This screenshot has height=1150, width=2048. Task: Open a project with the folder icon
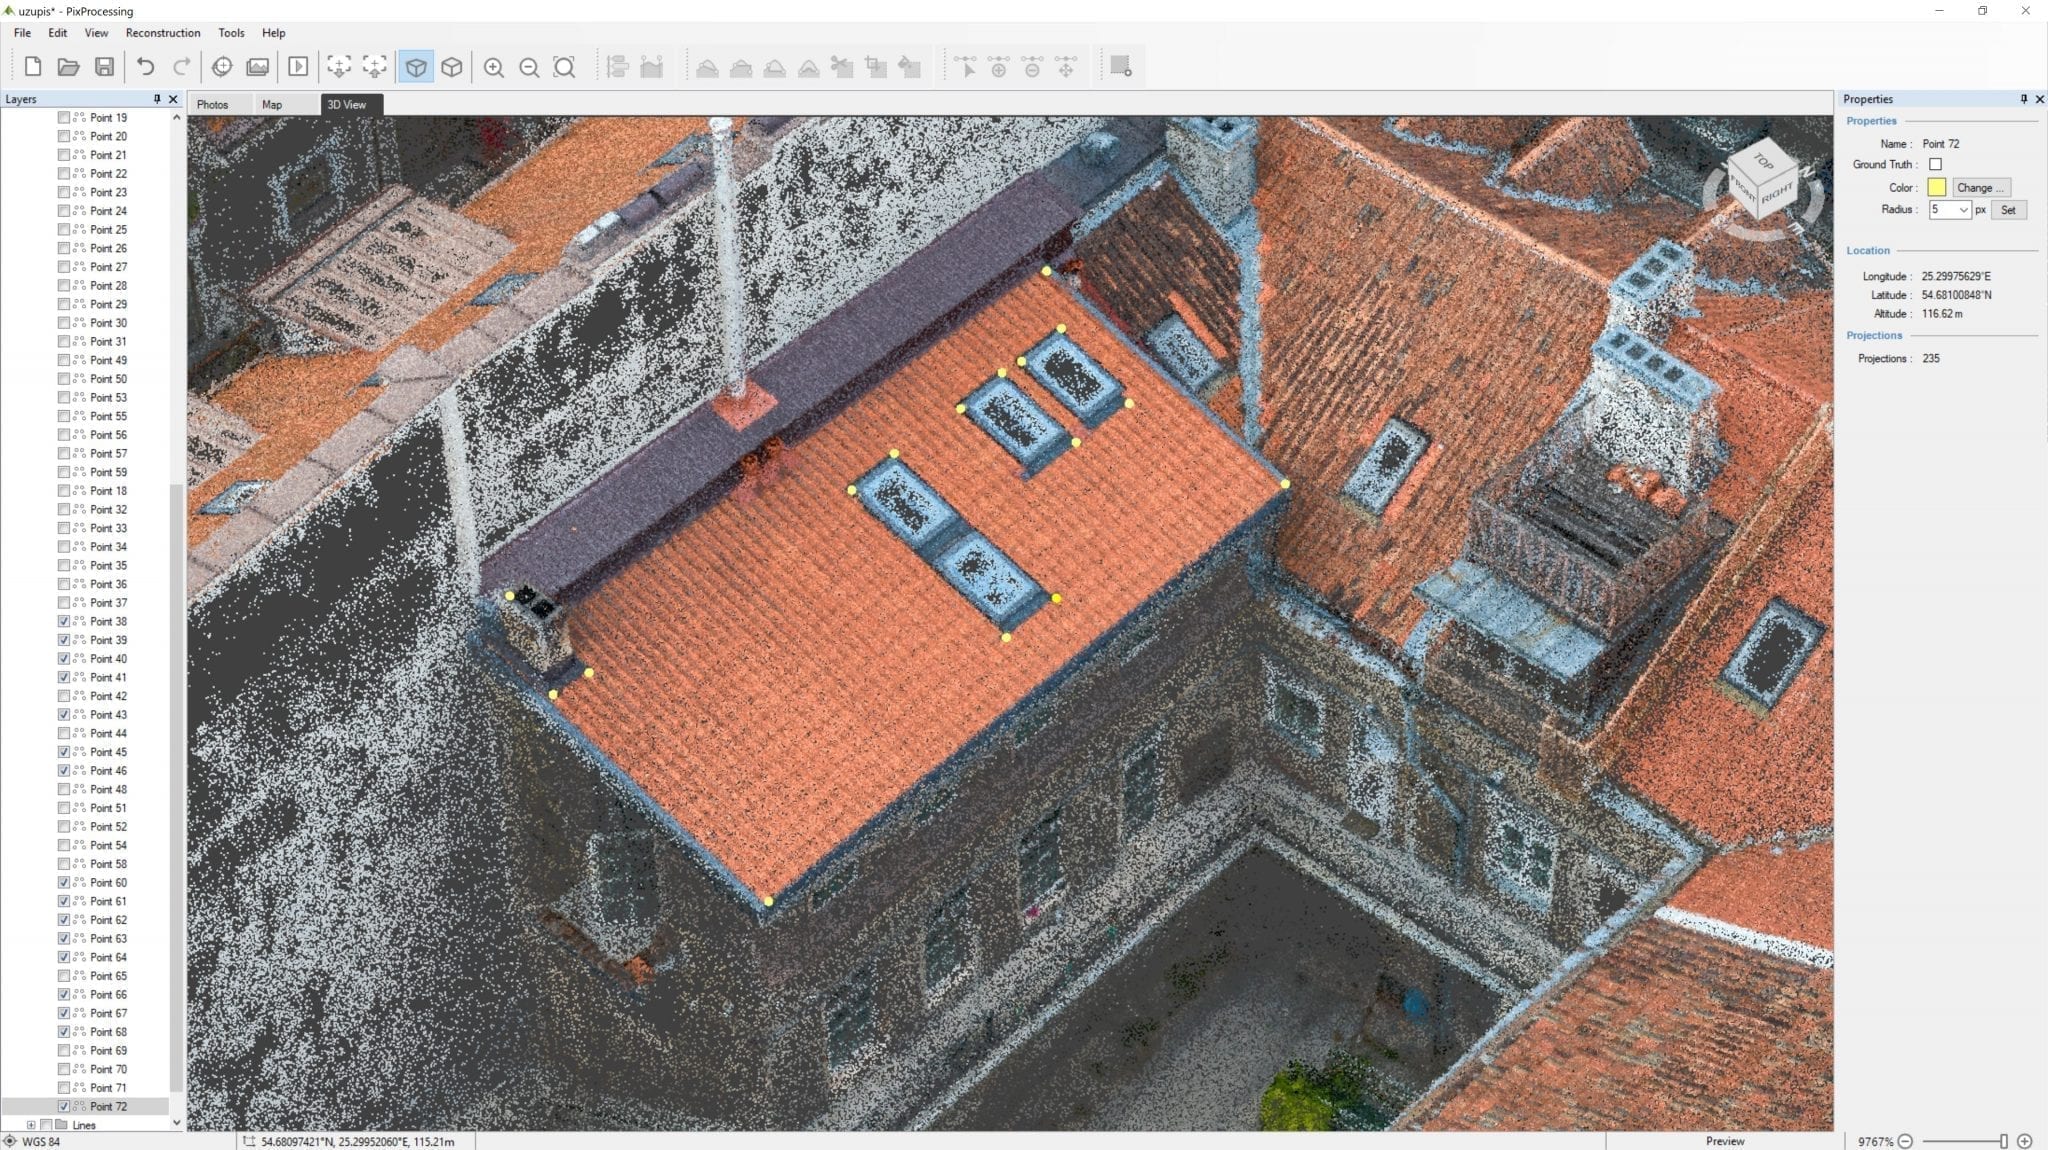[x=68, y=67]
